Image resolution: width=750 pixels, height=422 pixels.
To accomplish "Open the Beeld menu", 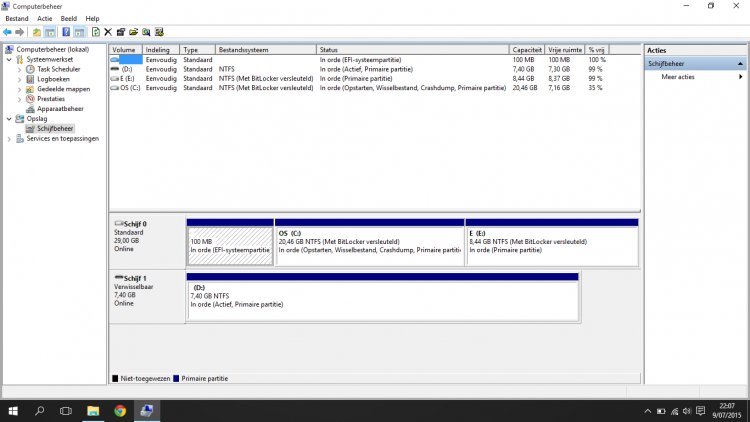I will click(68, 18).
